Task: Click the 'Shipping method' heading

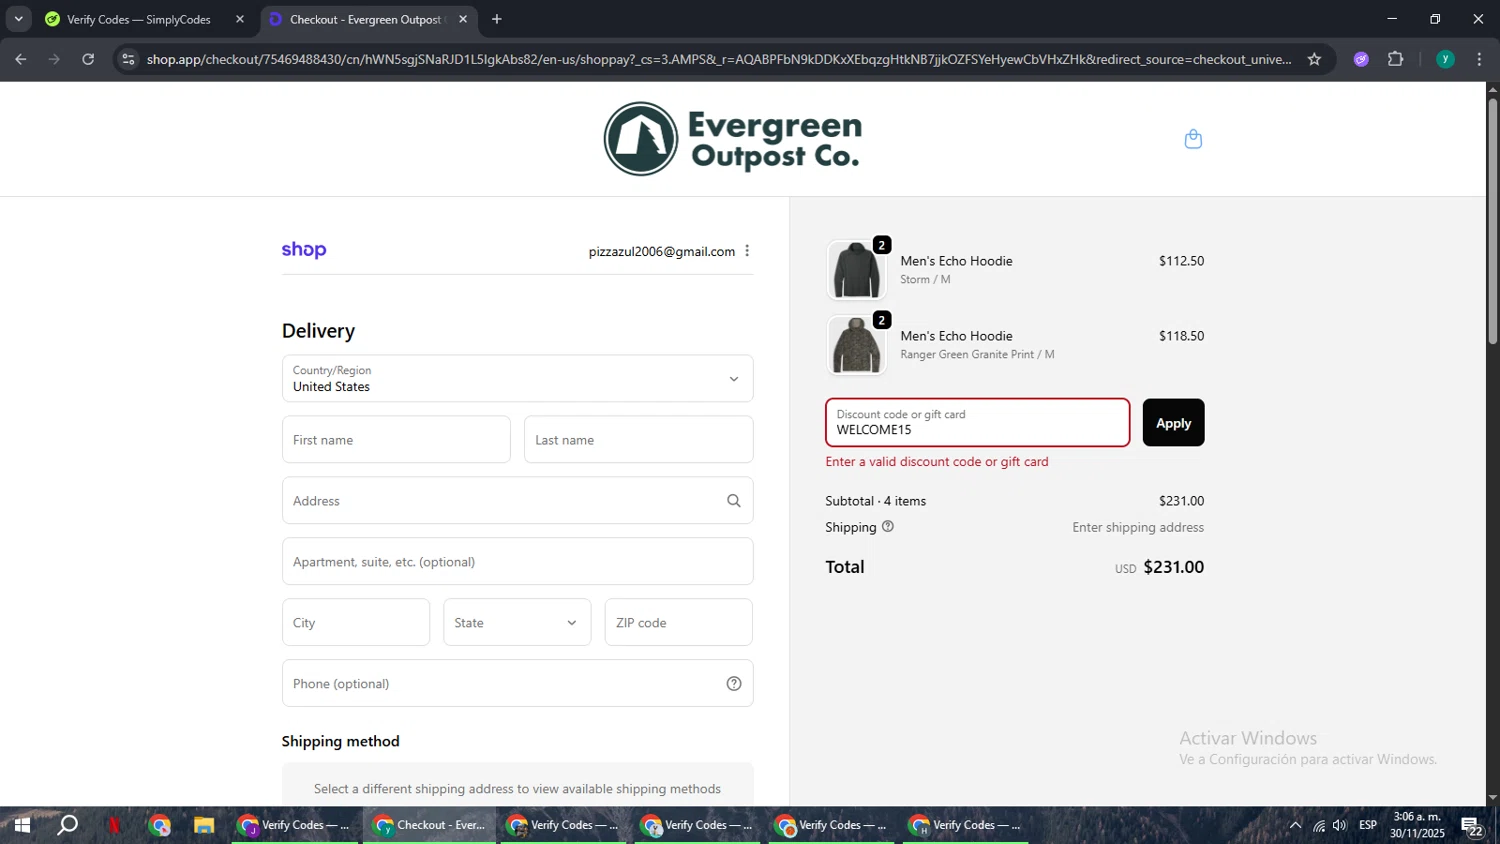Action: (x=341, y=741)
